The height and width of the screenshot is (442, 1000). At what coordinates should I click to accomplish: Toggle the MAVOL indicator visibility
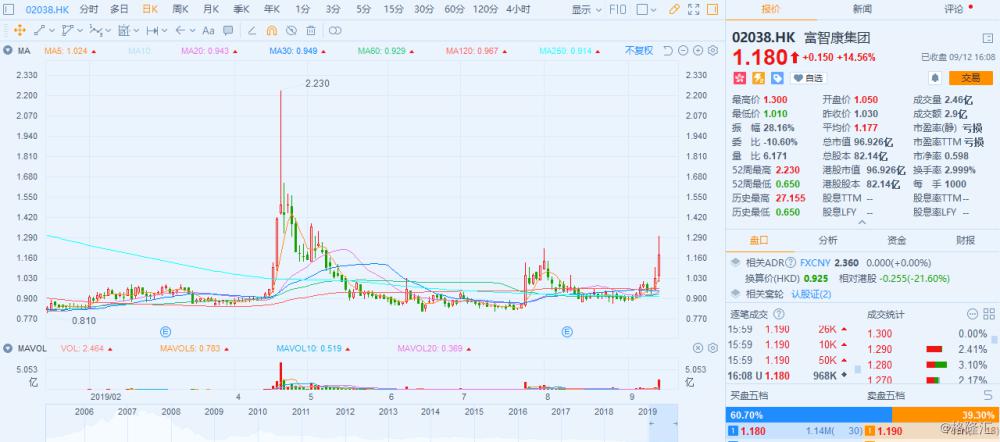(x=8, y=348)
